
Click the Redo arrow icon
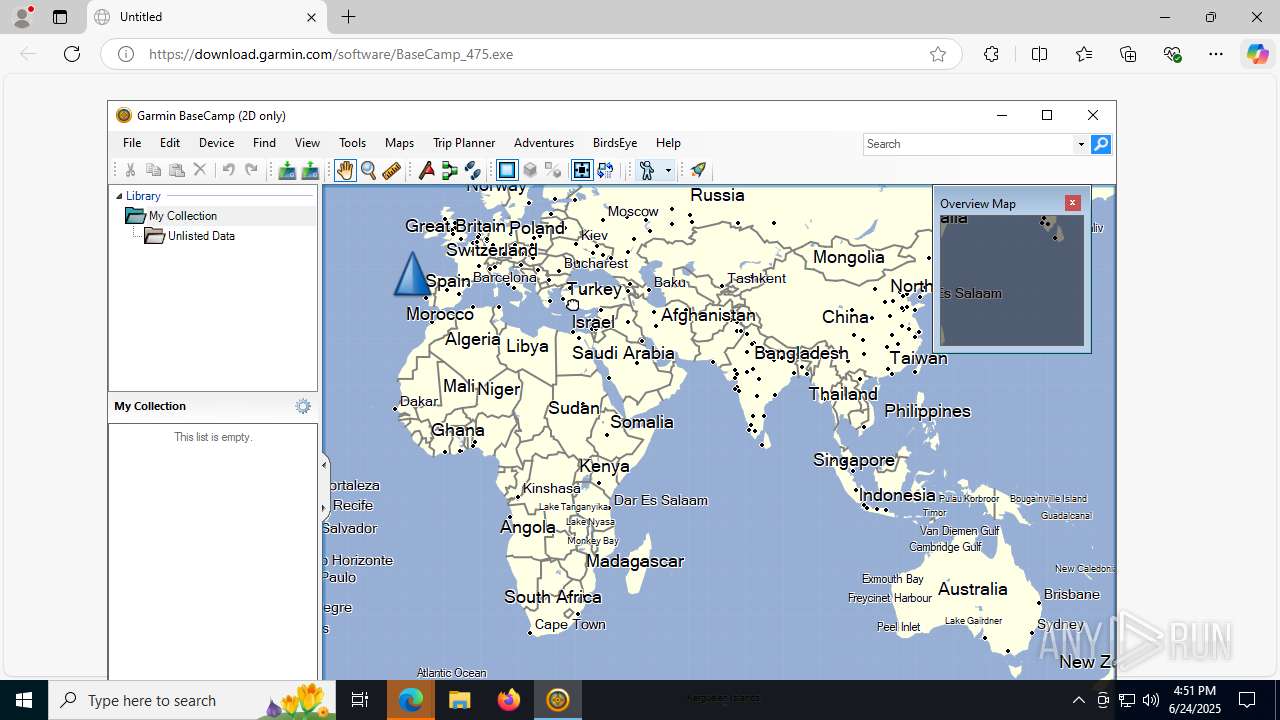tap(251, 170)
